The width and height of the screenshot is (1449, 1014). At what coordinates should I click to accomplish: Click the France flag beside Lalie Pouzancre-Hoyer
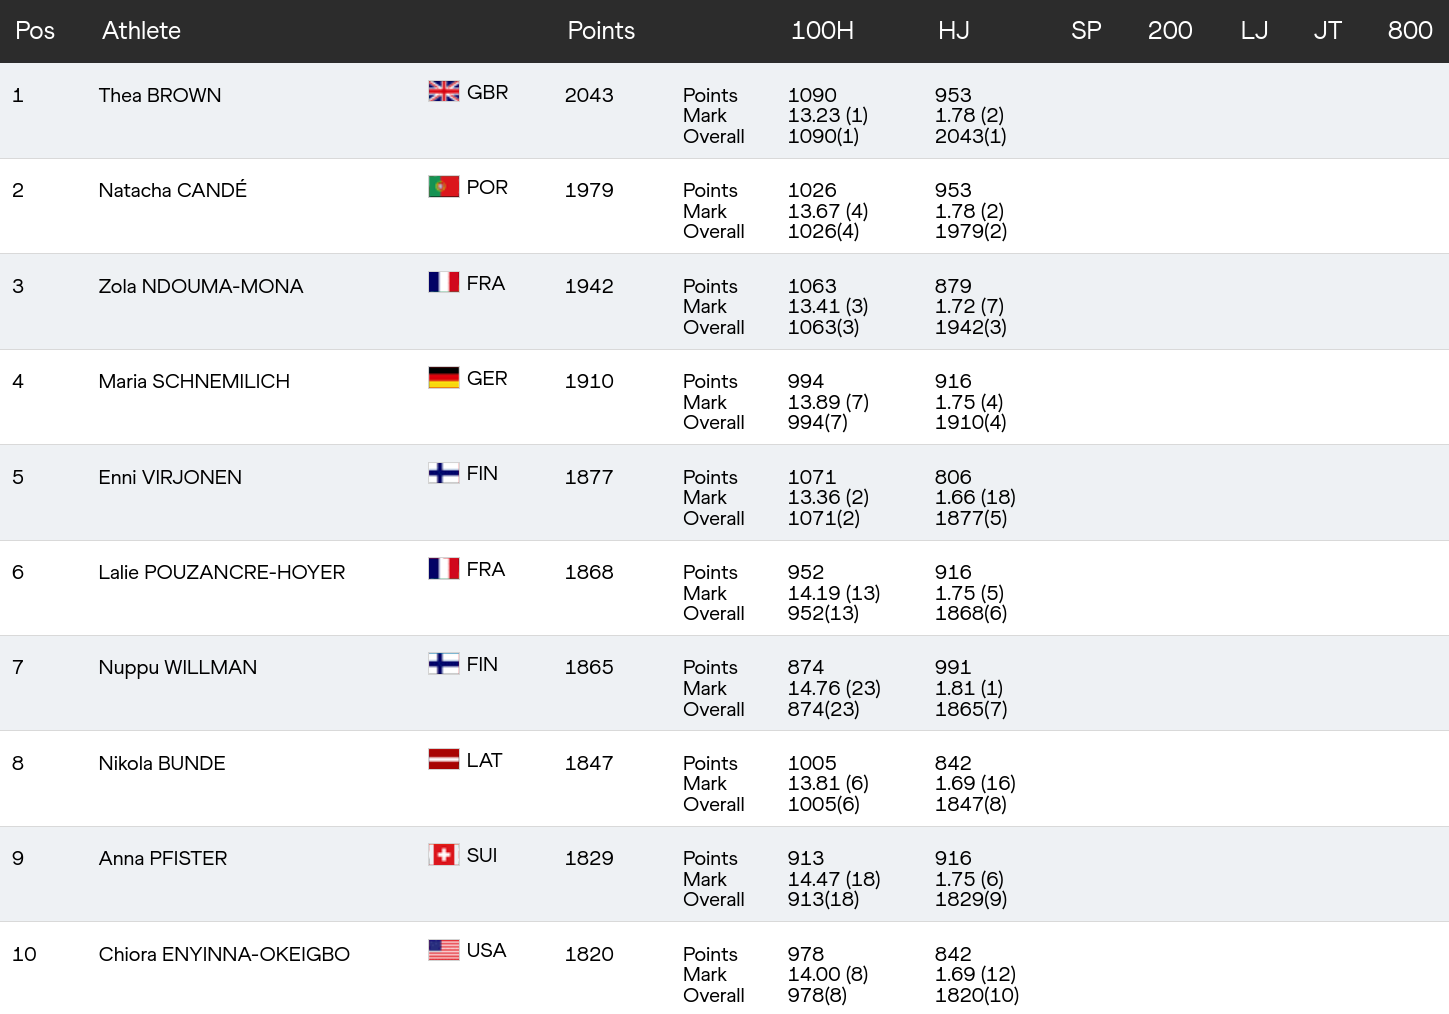pyautogui.click(x=444, y=568)
